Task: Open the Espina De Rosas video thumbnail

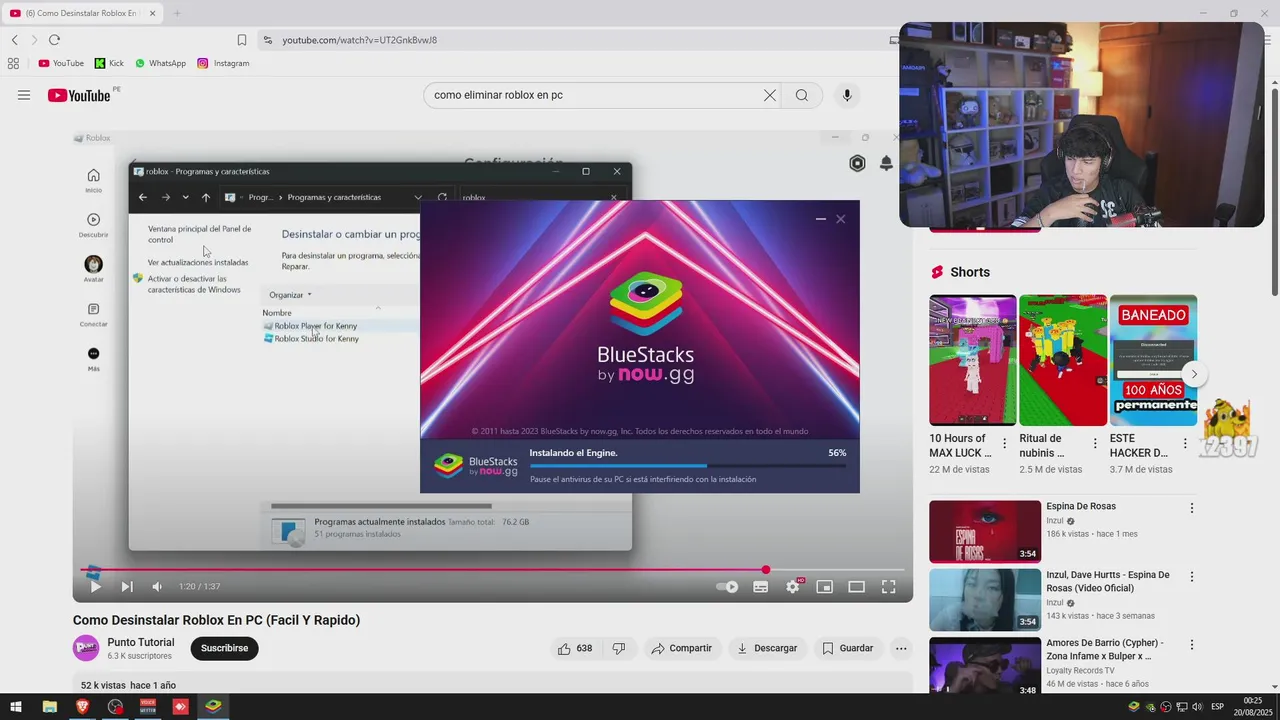Action: click(985, 532)
